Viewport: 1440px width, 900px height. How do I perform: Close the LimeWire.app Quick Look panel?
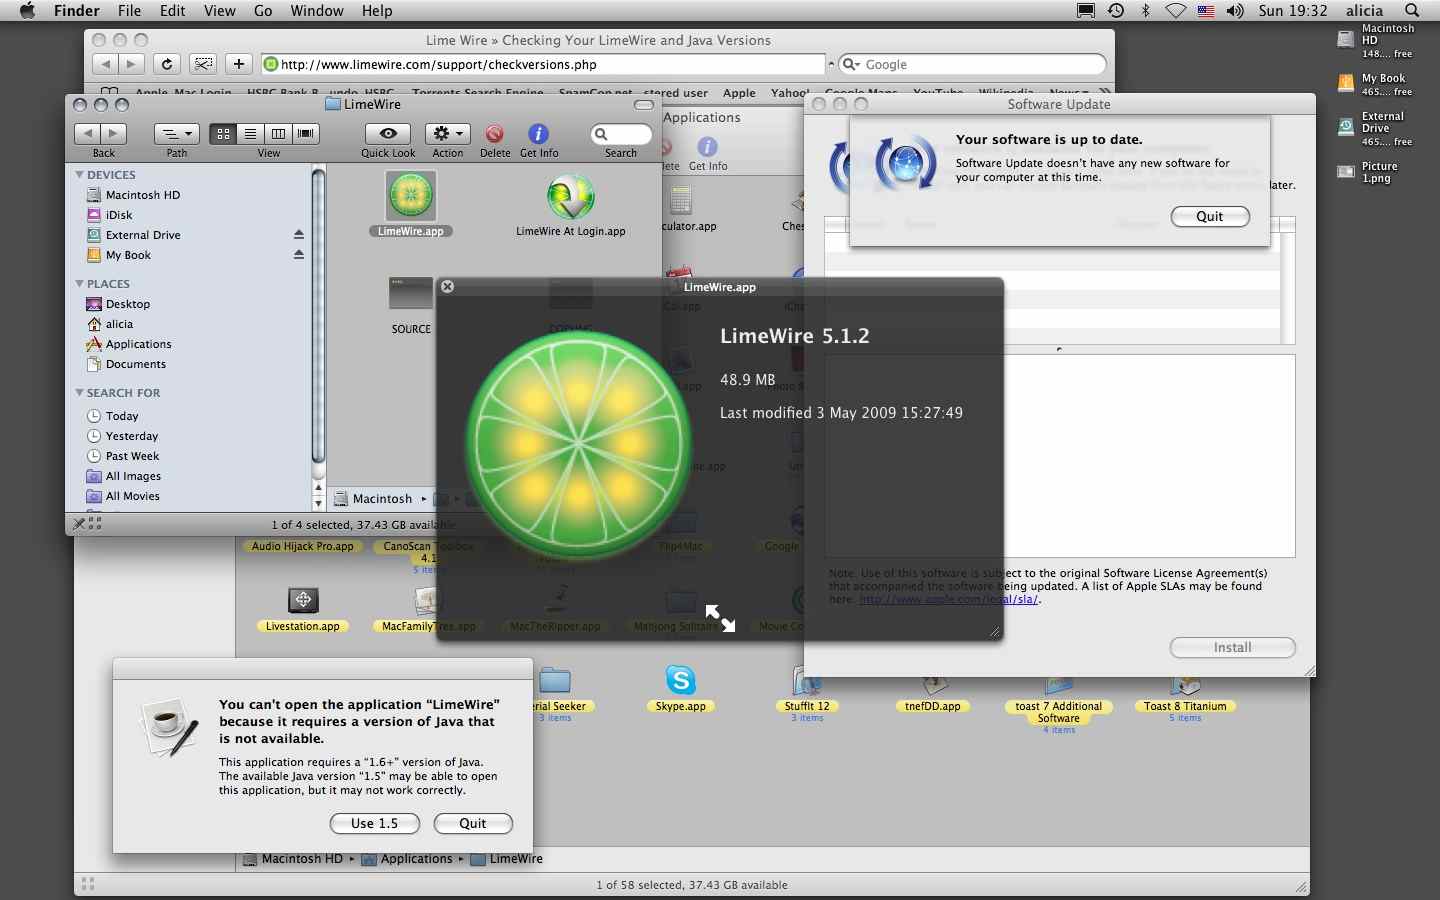pyautogui.click(x=448, y=286)
